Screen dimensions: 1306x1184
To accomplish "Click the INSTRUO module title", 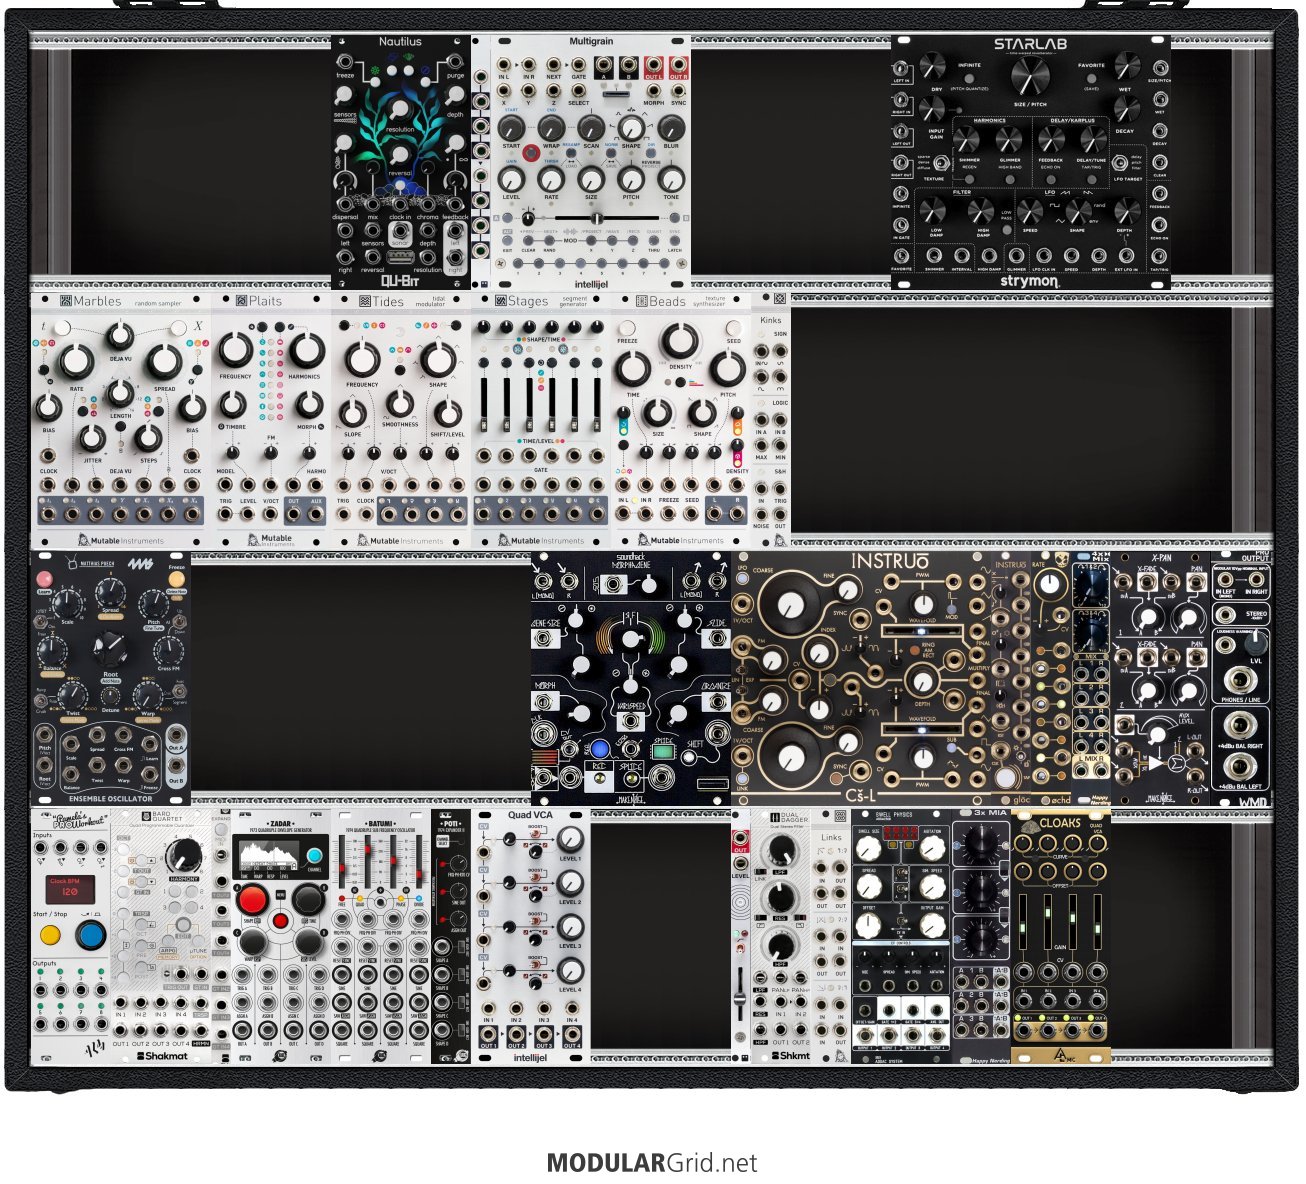I will click(890, 561).
